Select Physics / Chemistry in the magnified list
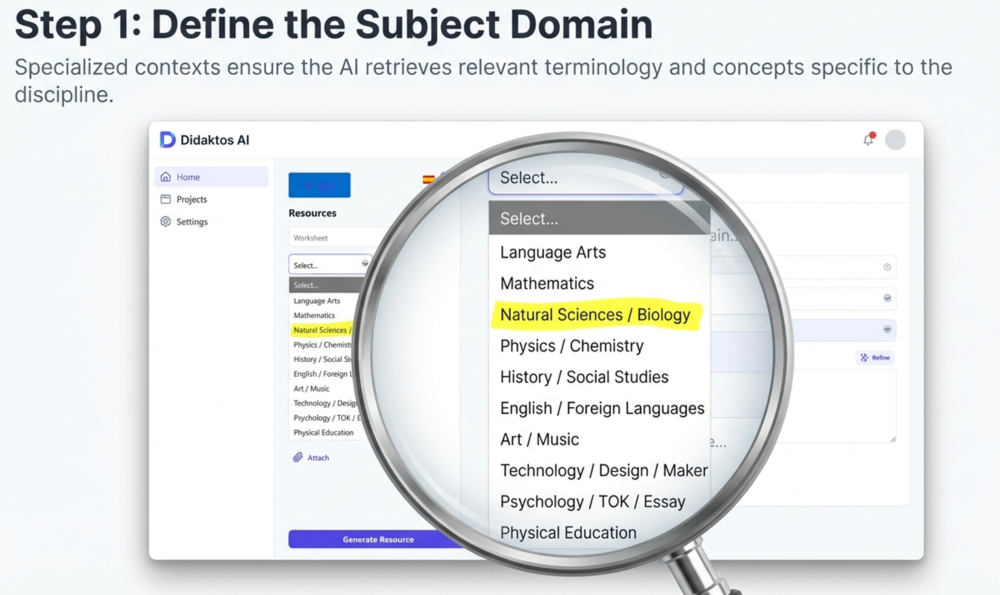 click(x=571, y=346)
